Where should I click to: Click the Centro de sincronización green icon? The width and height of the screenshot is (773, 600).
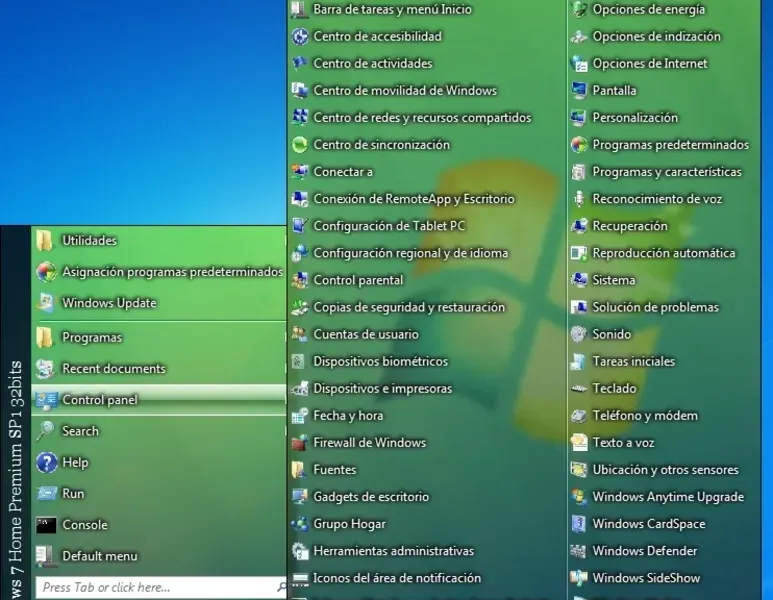point(300,145)
